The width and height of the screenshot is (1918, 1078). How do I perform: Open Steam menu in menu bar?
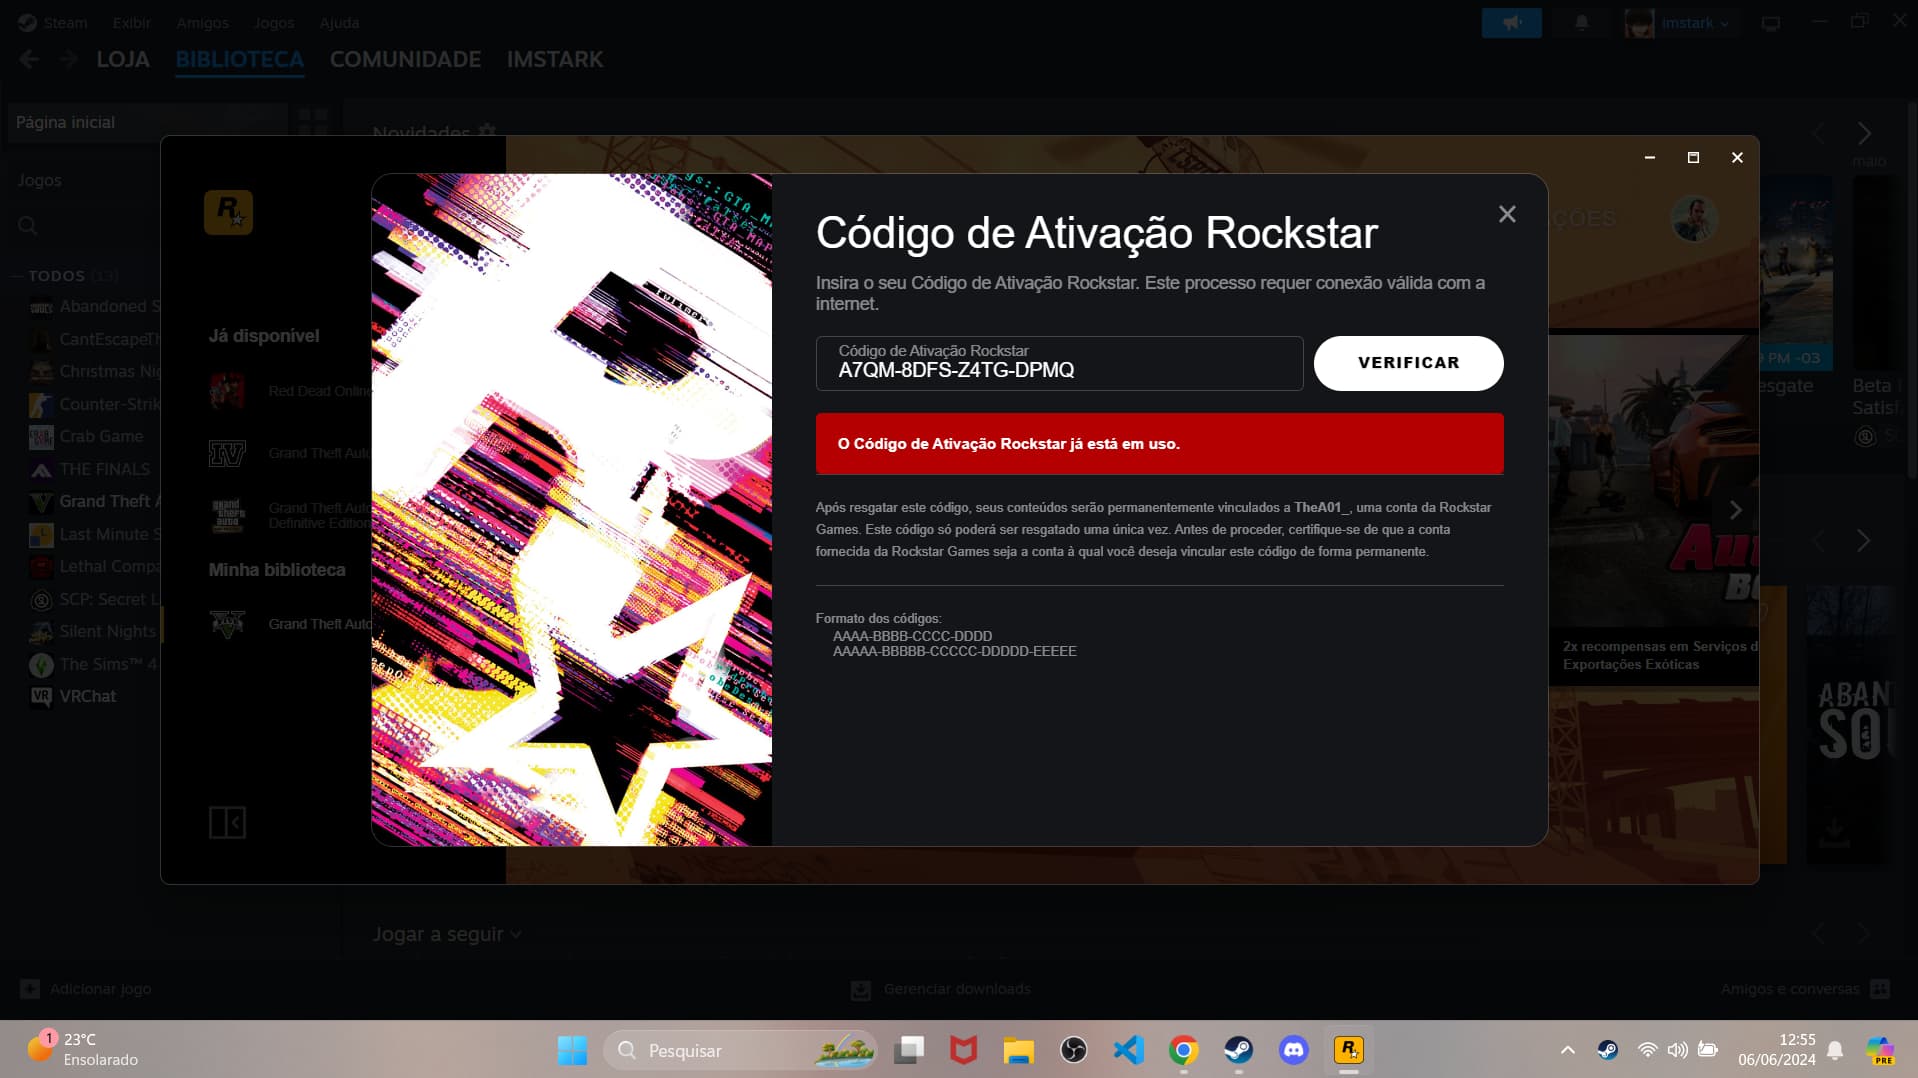tap(53, 22)
